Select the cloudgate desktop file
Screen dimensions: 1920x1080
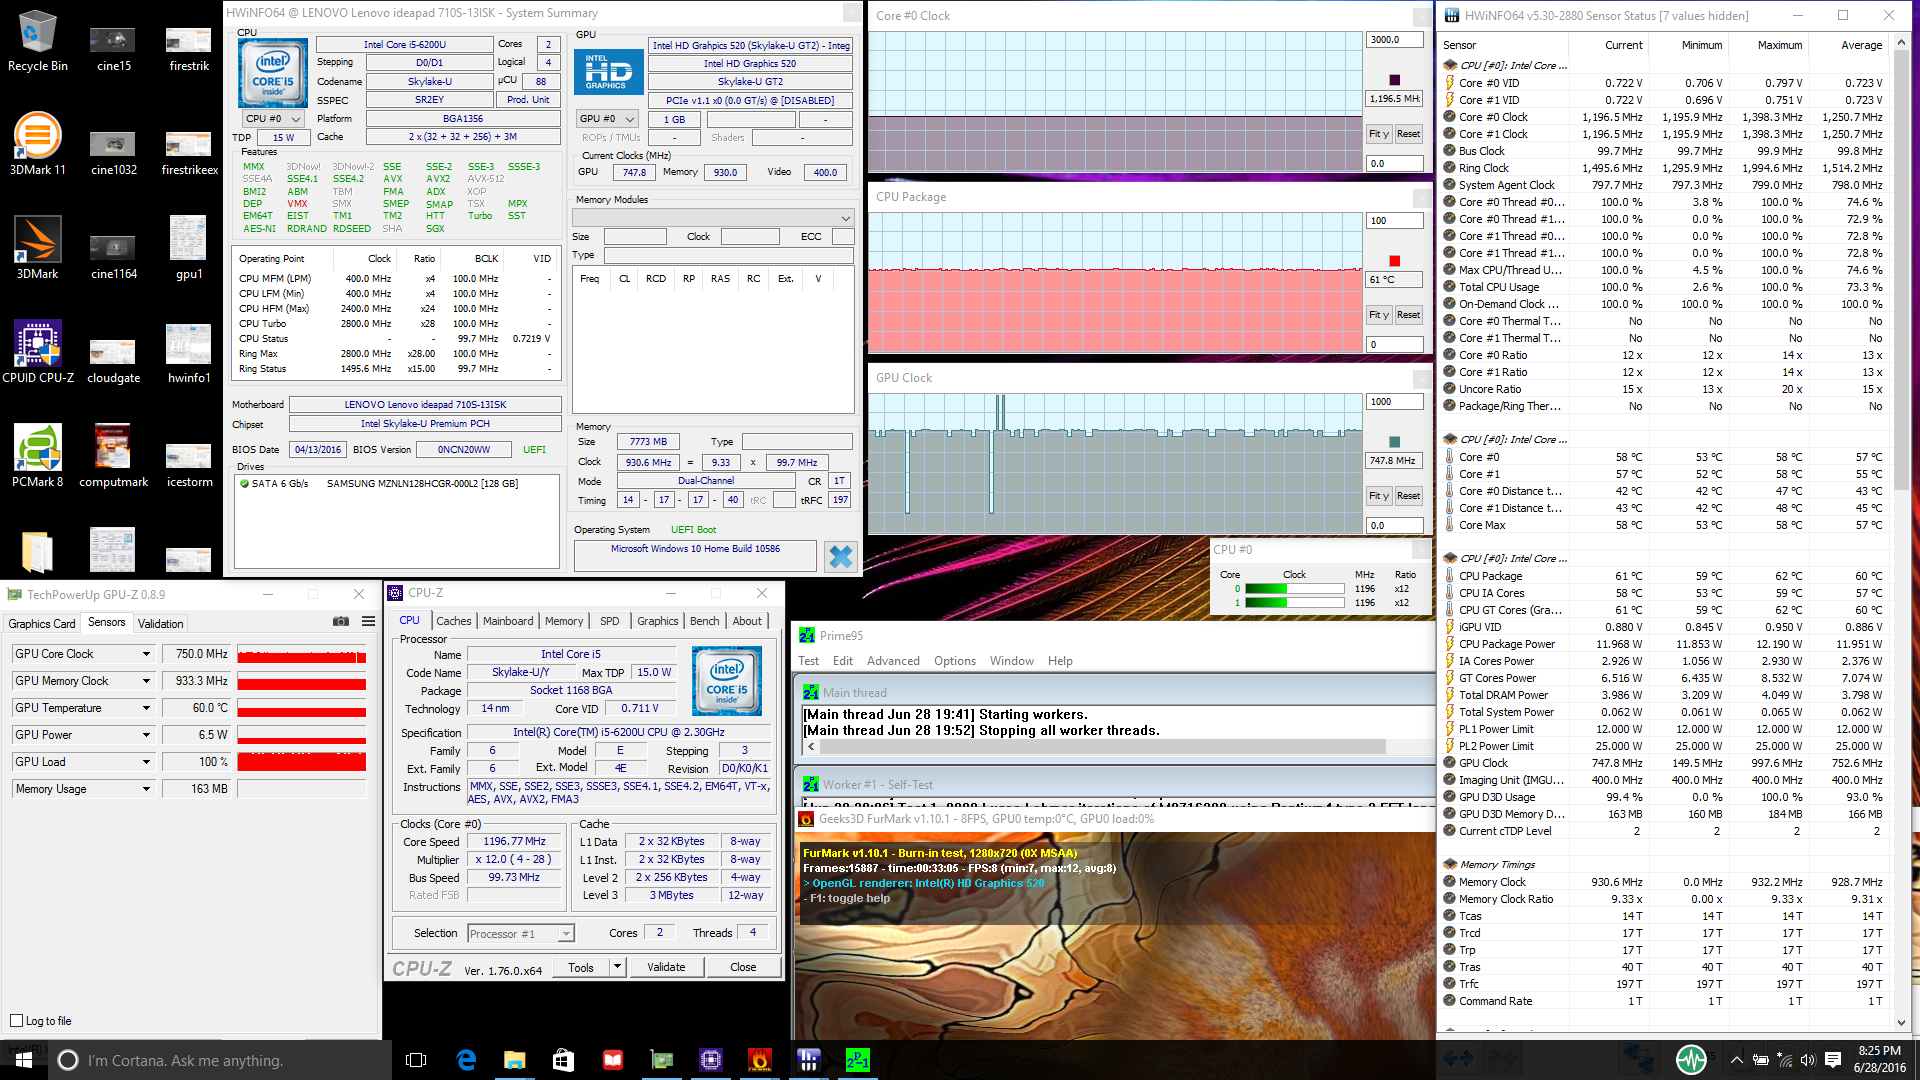113,360
